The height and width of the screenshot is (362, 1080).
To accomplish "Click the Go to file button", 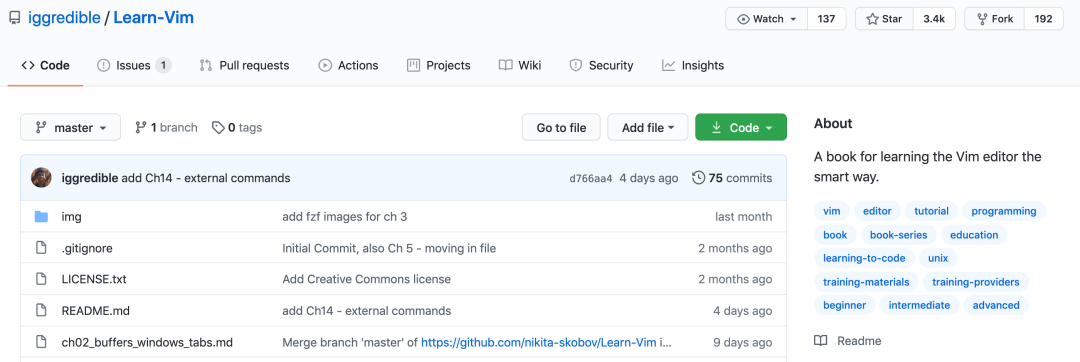I will [561, 127].
